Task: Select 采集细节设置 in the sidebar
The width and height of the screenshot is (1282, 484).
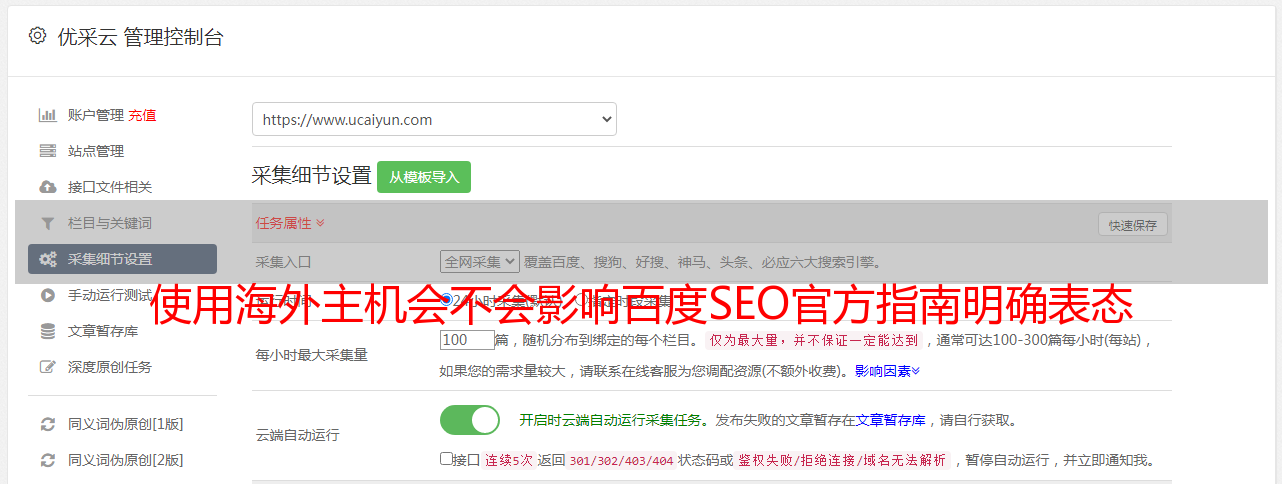Action: coord(122,259)
